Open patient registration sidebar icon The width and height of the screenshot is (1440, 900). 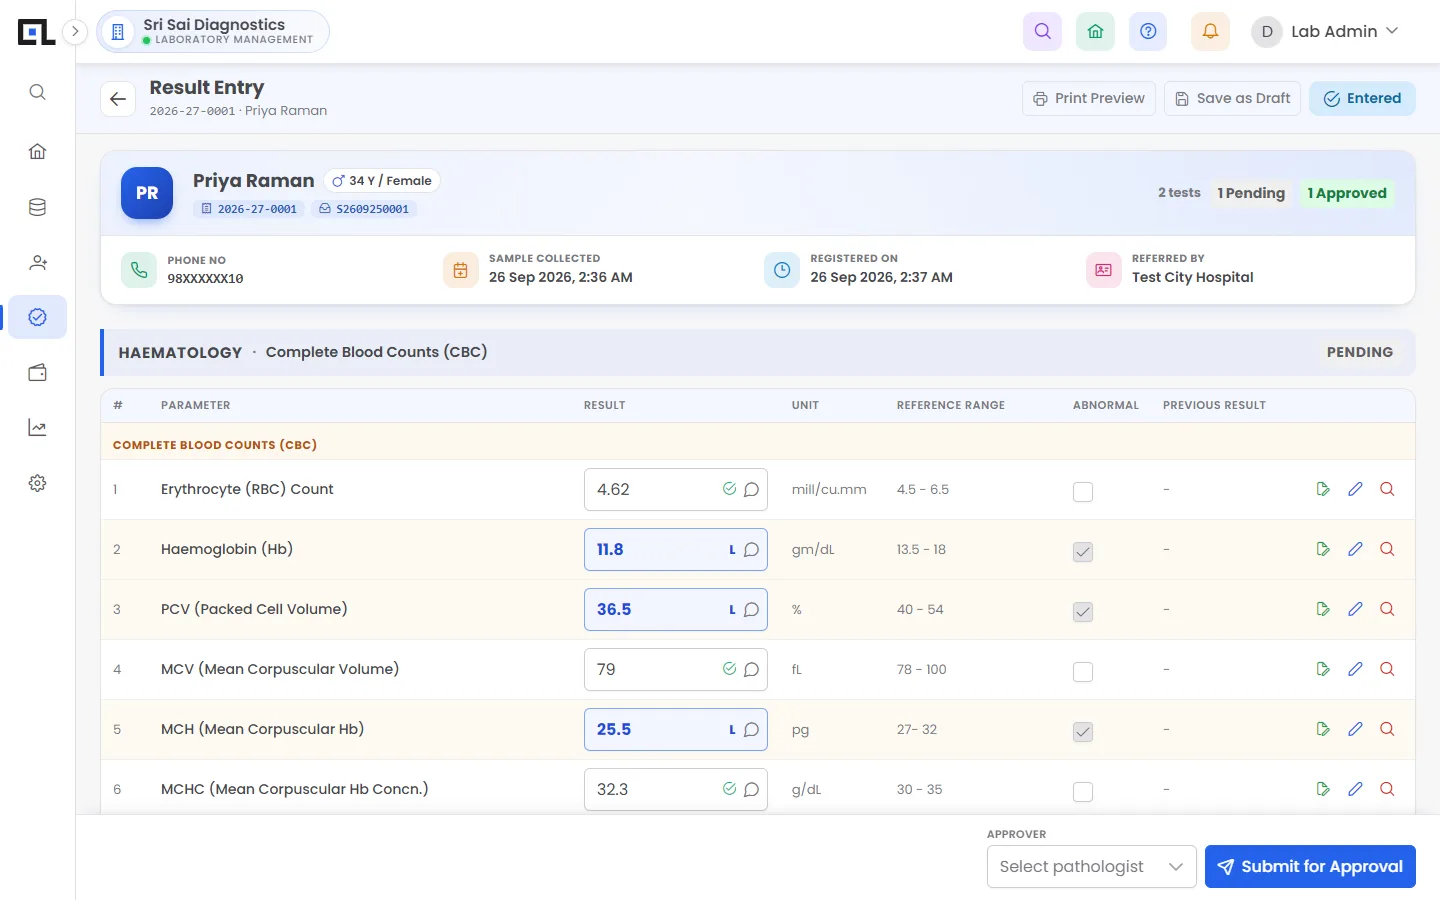(37, 263)
